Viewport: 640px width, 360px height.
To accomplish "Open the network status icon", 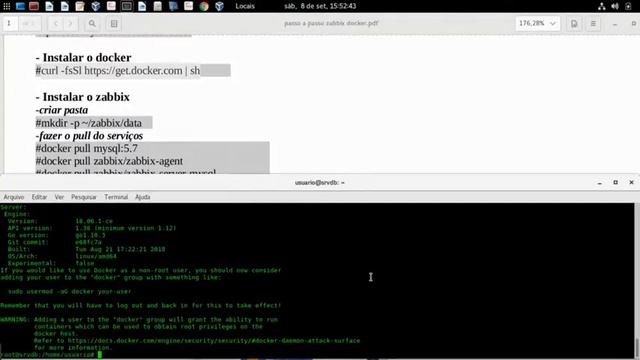I will pos(602,6).
